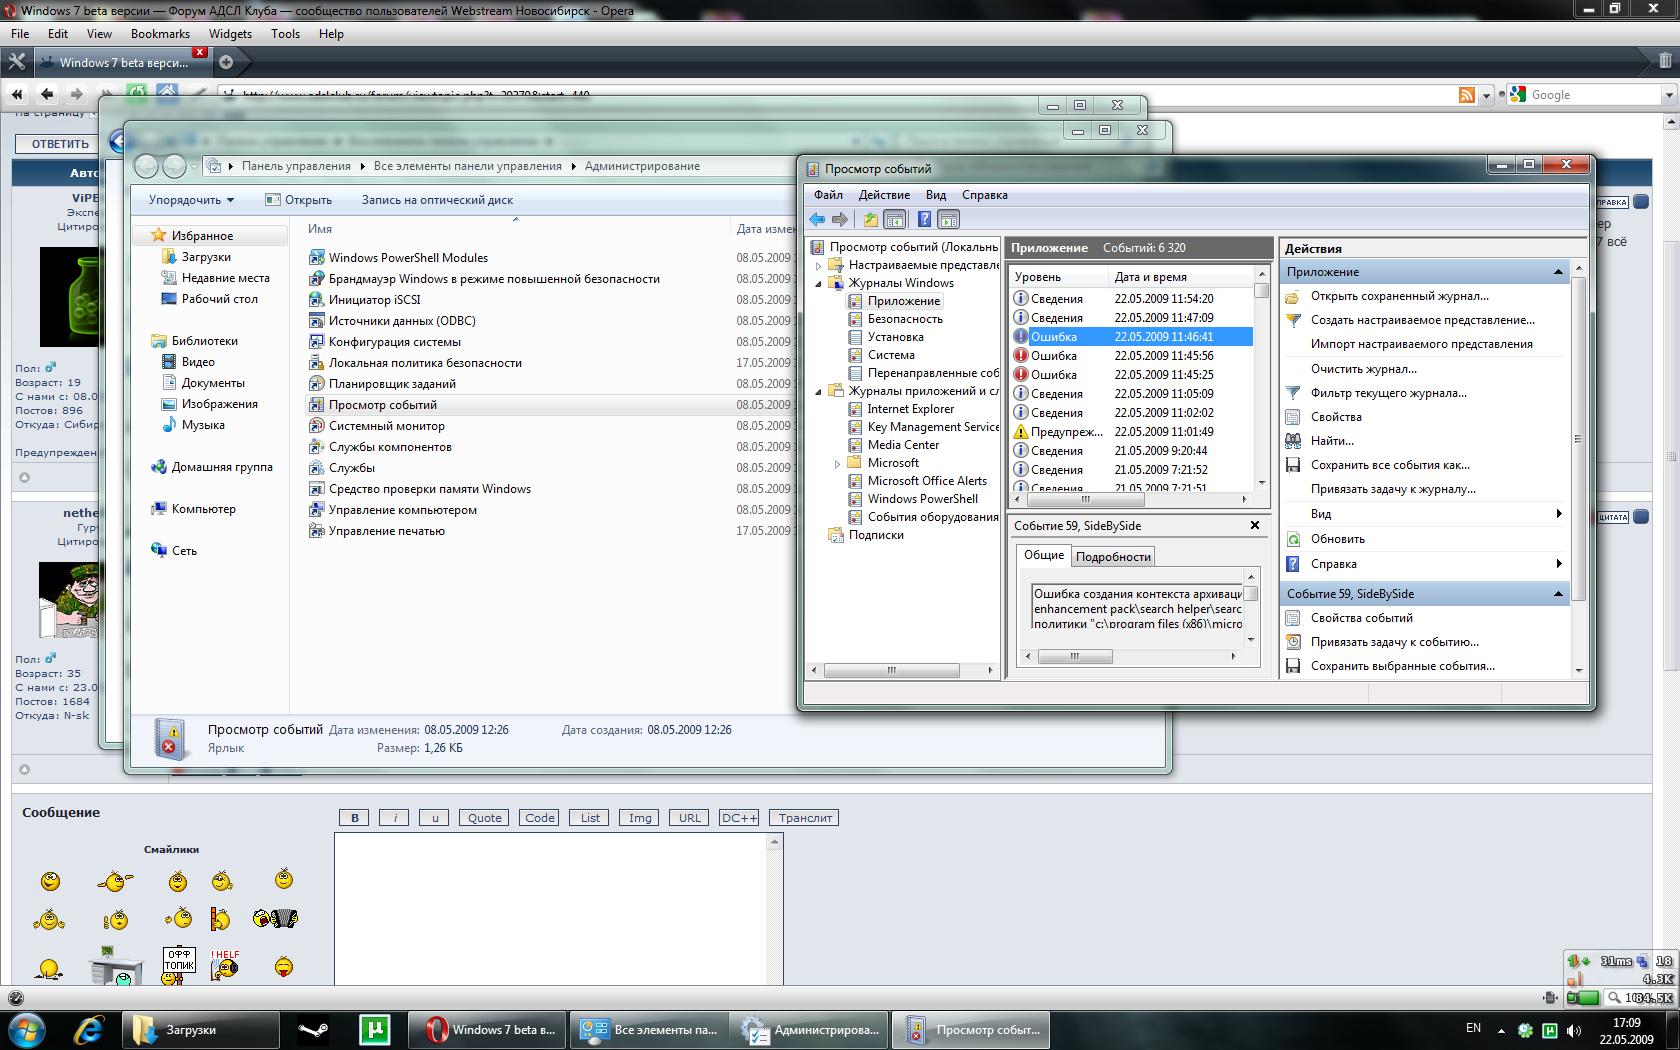Click the Up one level toolbar icon
This screenshot has width=1680, height=1050.
pos(870,219)
